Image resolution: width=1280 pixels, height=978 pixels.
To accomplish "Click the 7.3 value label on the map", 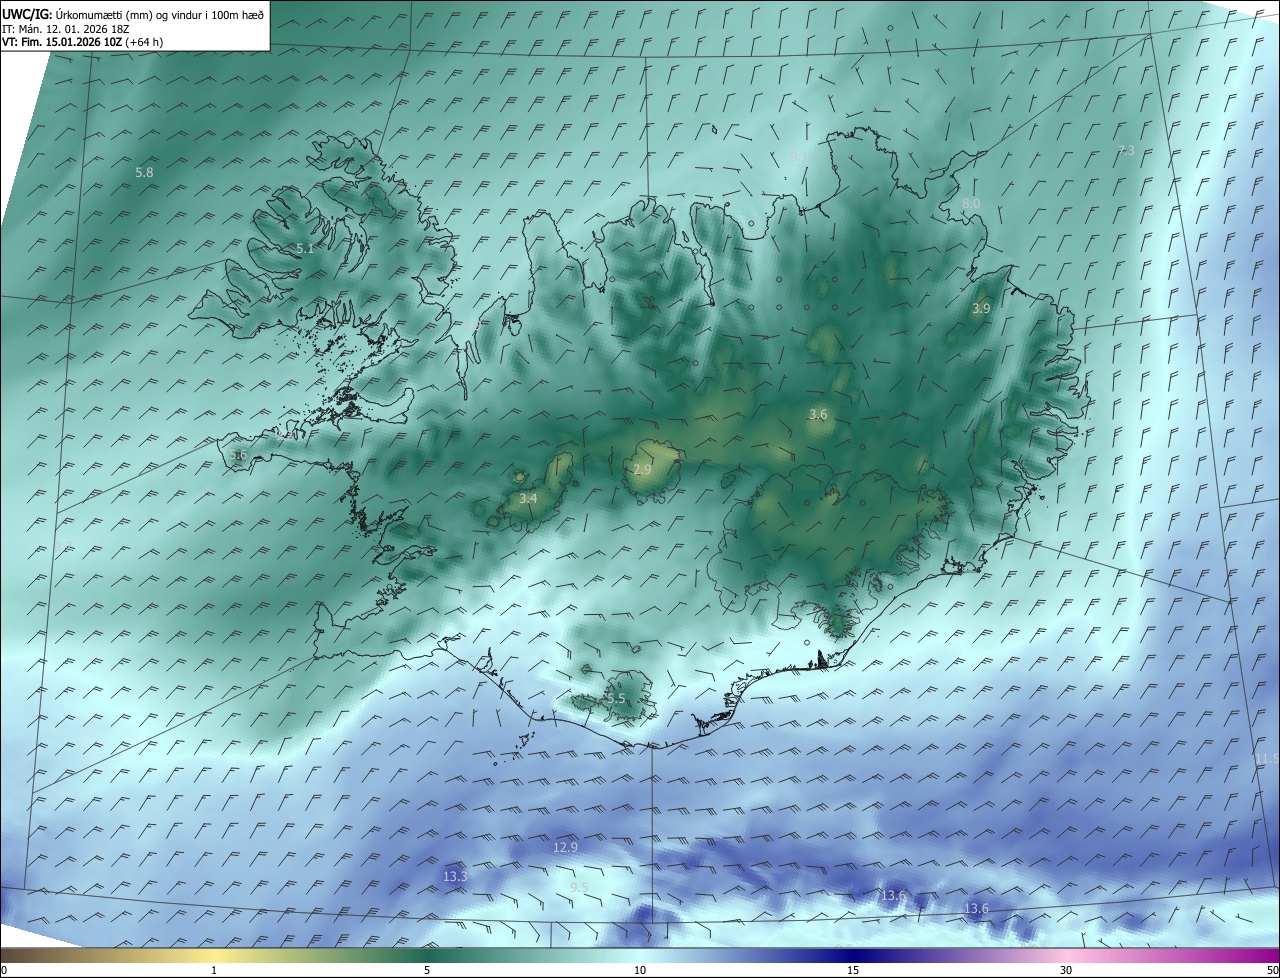I will (x=1126, y=150).
